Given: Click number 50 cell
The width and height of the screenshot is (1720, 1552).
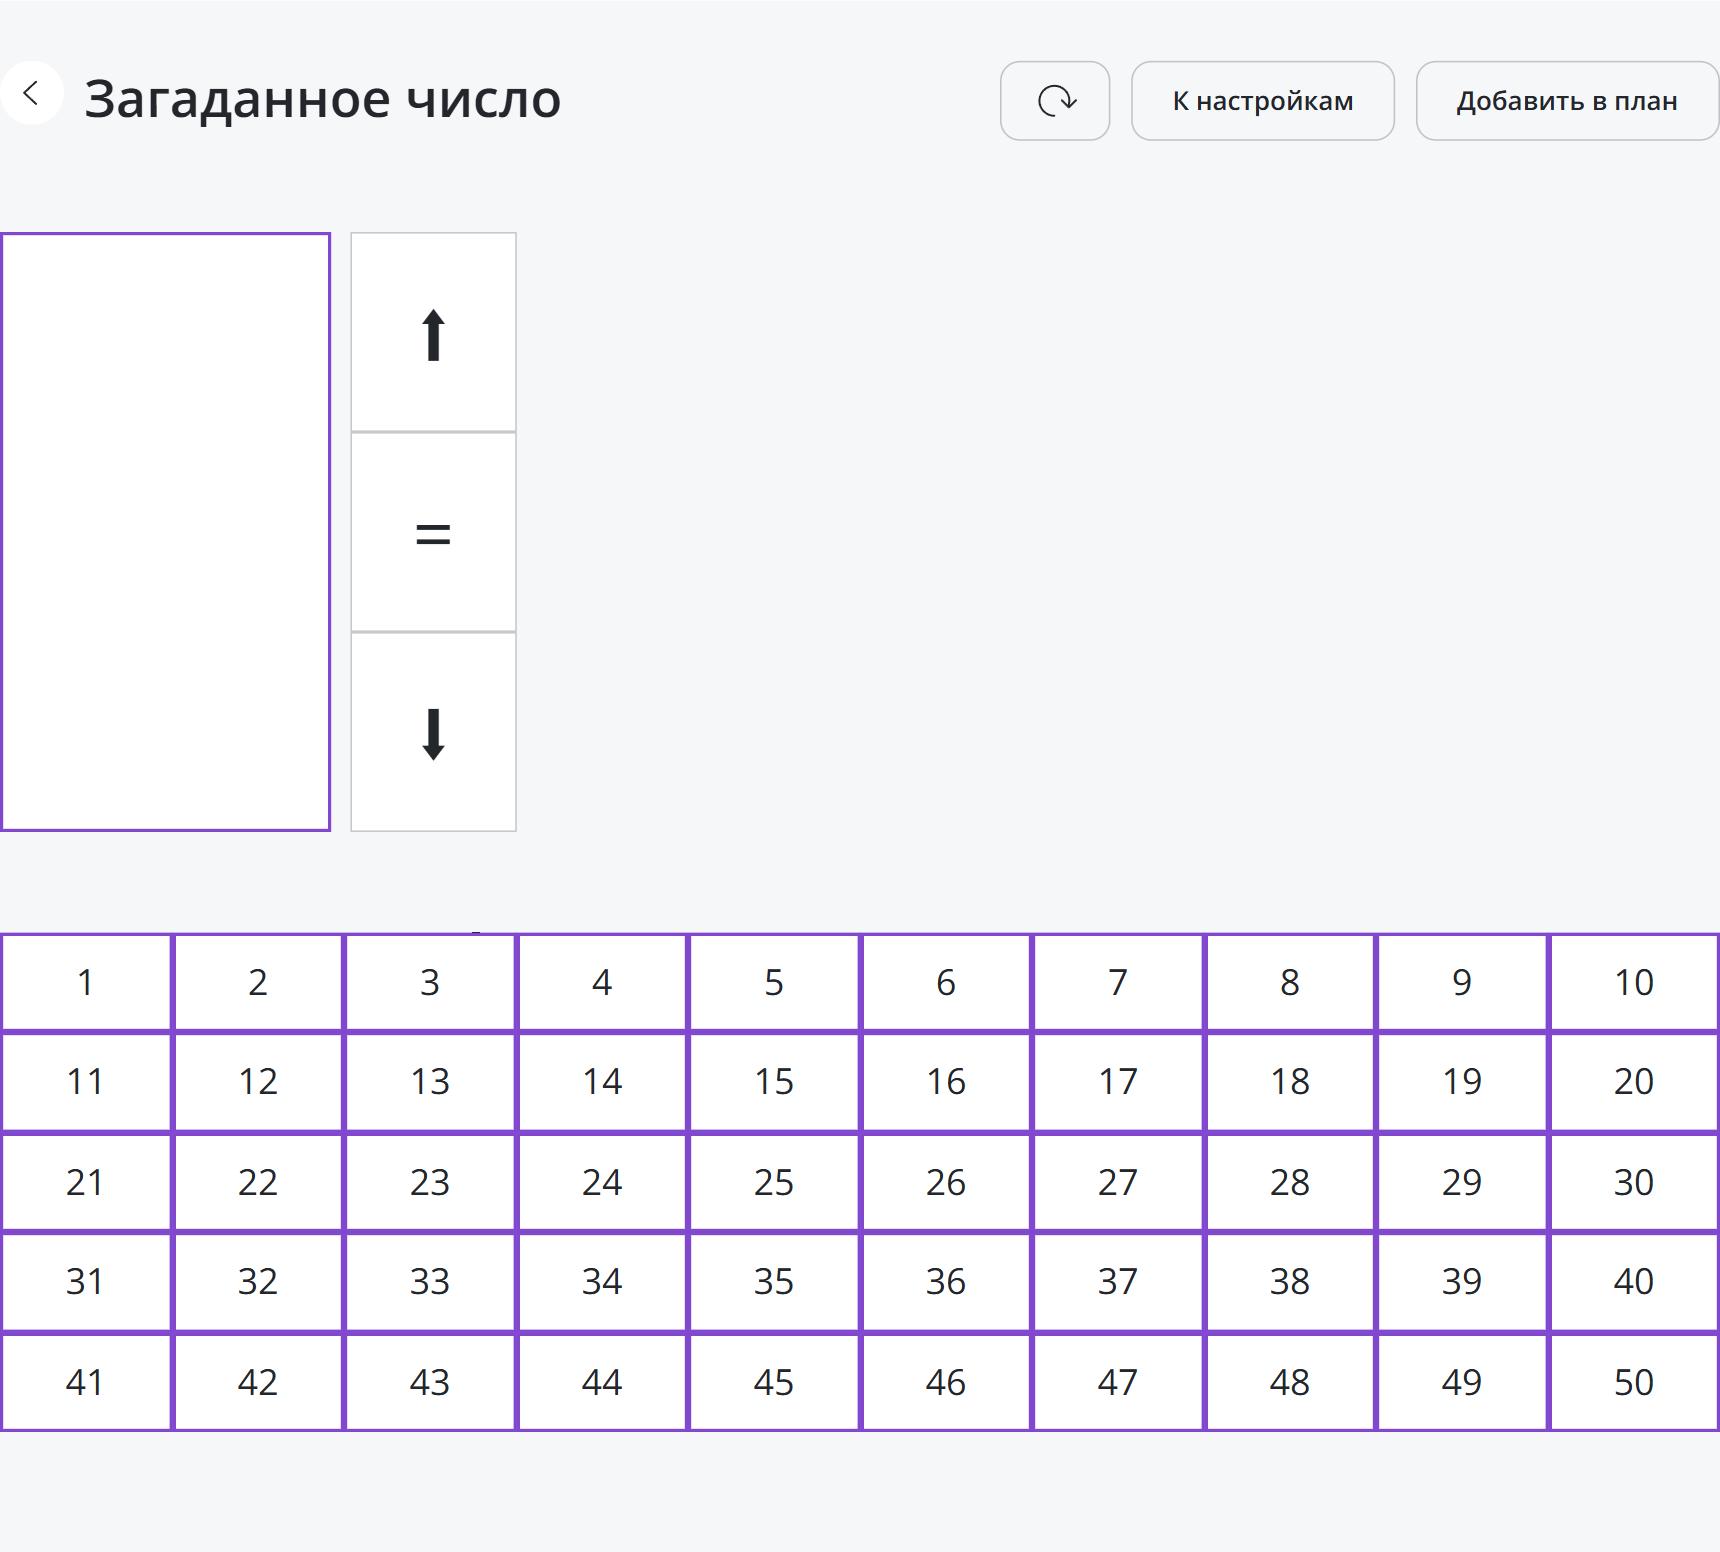Looking at the screenshot, I should (1634, 1382).
